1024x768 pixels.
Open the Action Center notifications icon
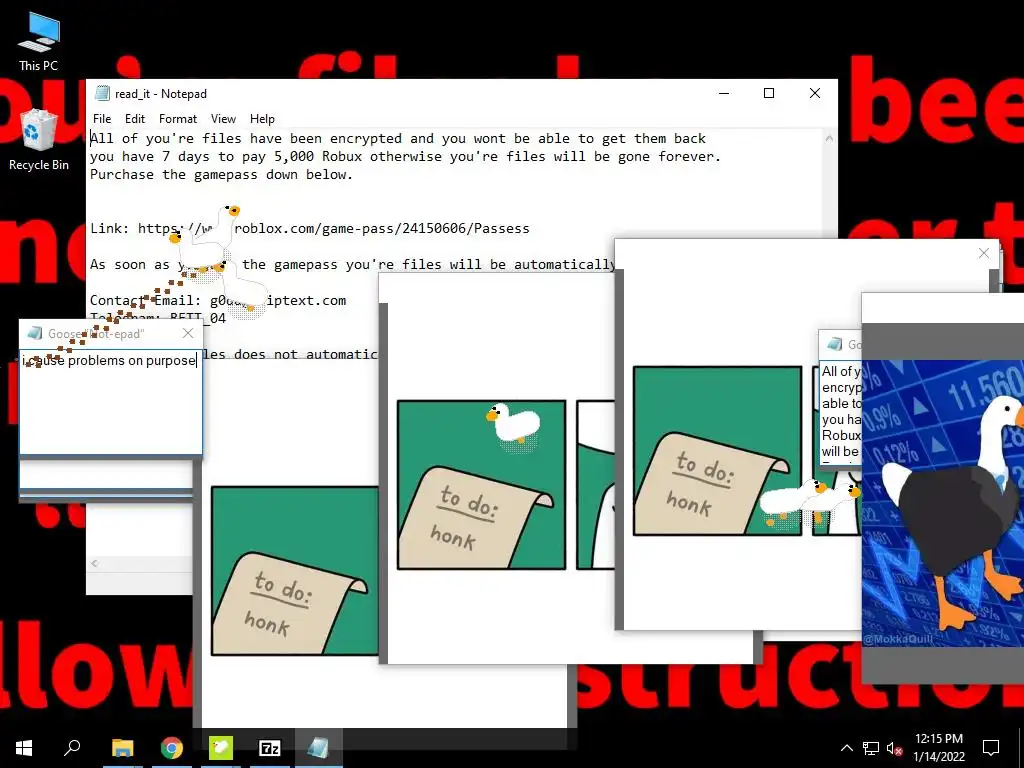point(991,748)
